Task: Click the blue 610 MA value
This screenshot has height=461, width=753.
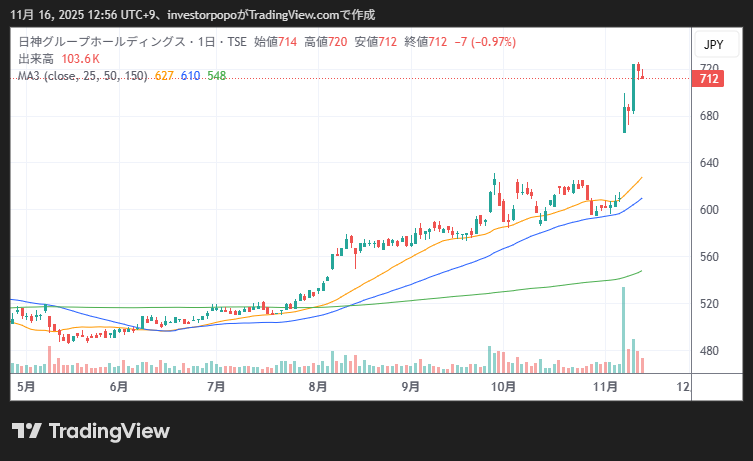Action: [x=191, y=76]
